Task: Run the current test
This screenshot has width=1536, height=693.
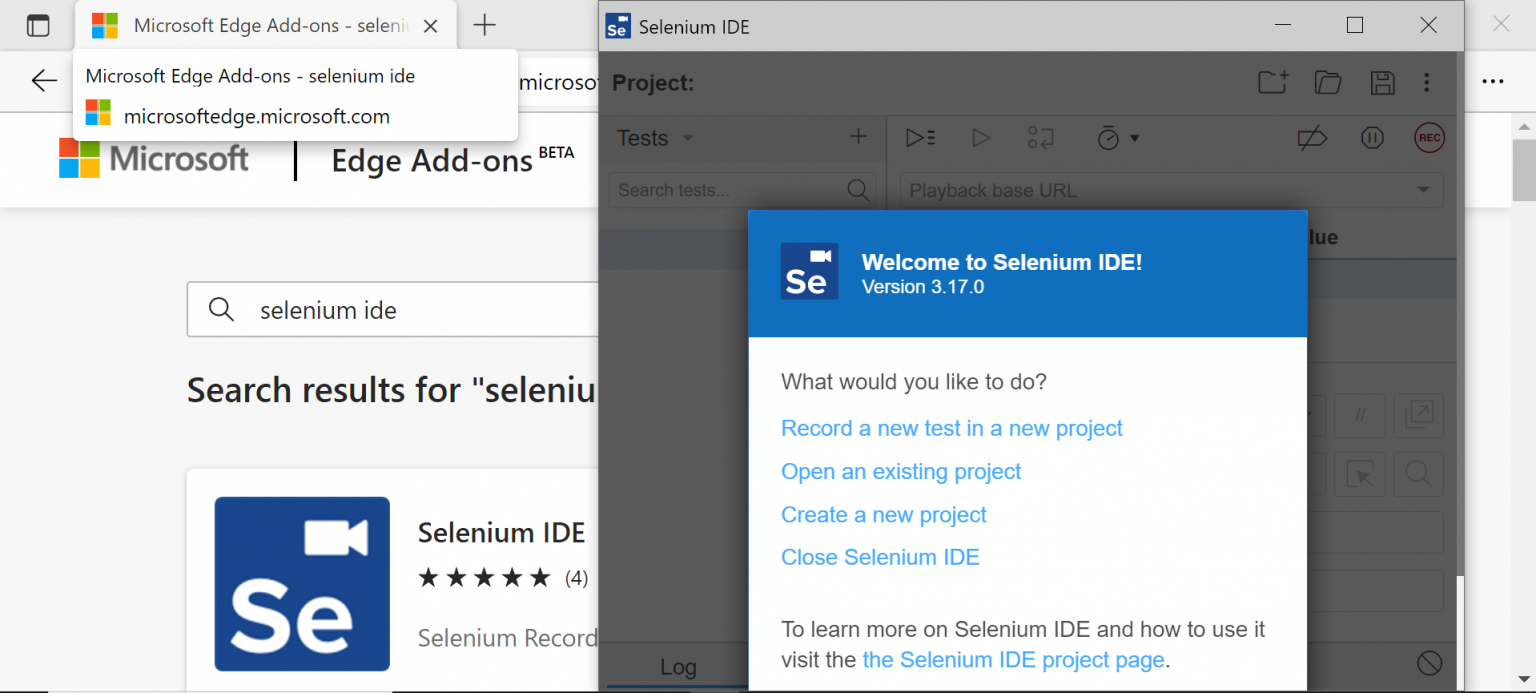Action: pyautogui.click(x=981, y=138)
